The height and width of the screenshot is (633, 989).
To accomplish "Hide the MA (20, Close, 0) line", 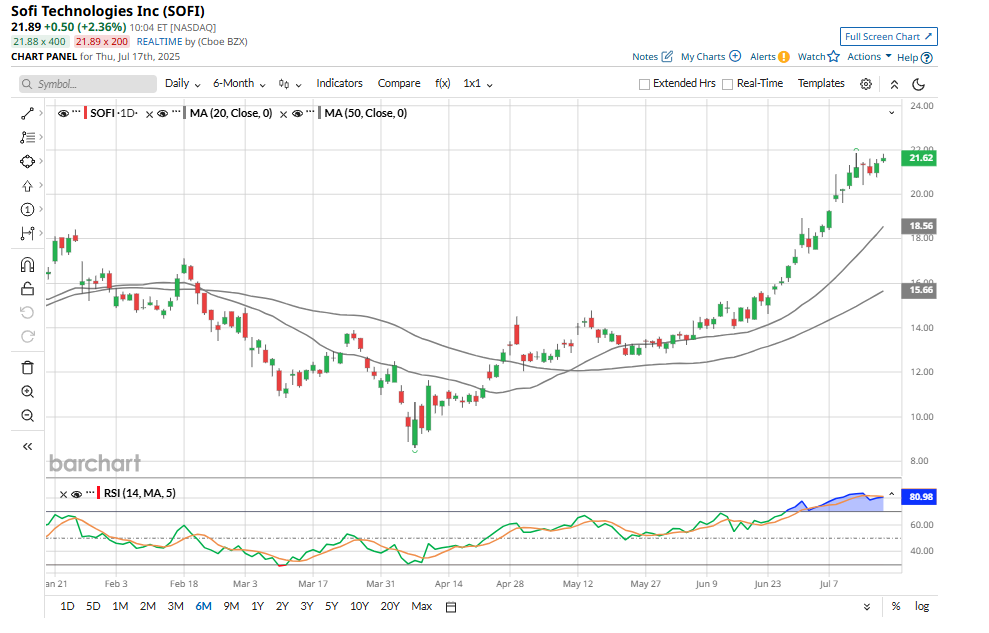I will pos(163,113).
